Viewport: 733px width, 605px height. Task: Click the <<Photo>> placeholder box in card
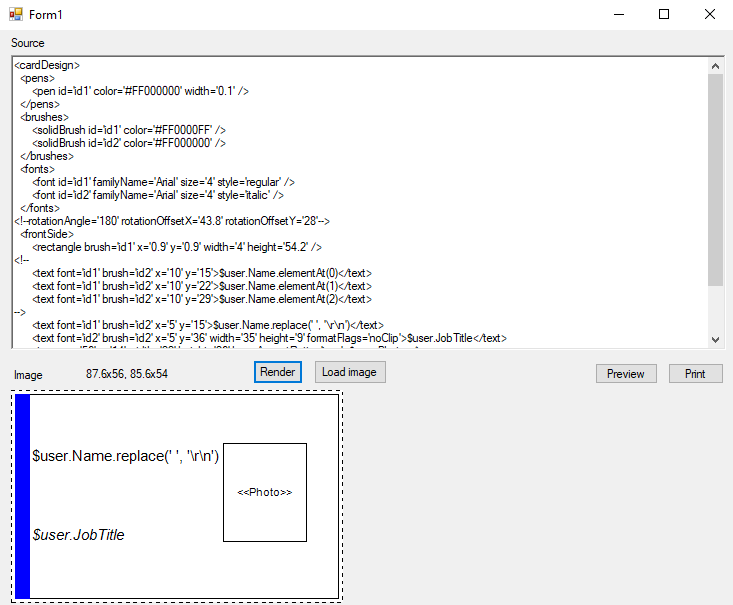click(x=265, y=492)
